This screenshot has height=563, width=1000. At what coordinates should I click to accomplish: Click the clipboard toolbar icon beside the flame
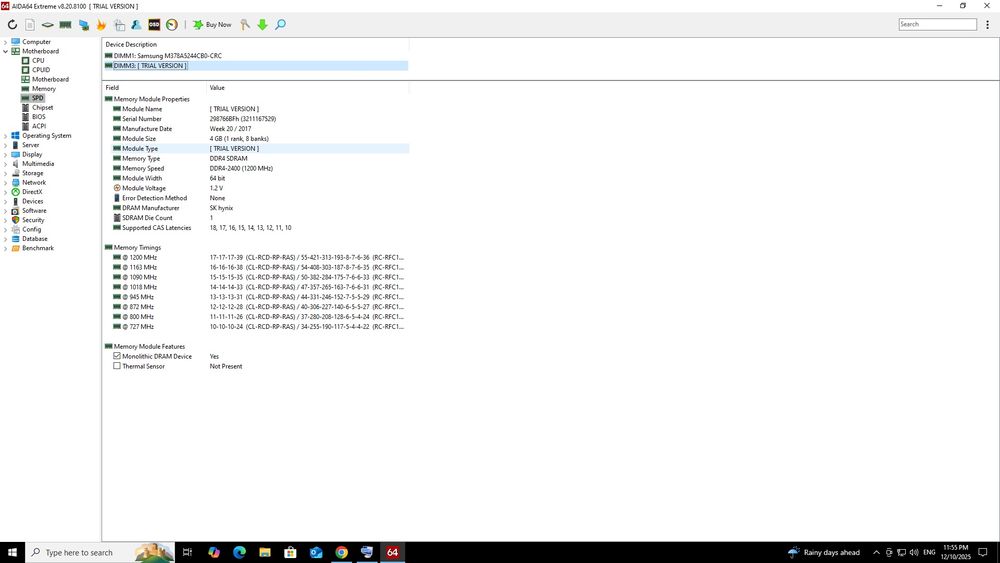pyautogui.click(x=119, y=25)
